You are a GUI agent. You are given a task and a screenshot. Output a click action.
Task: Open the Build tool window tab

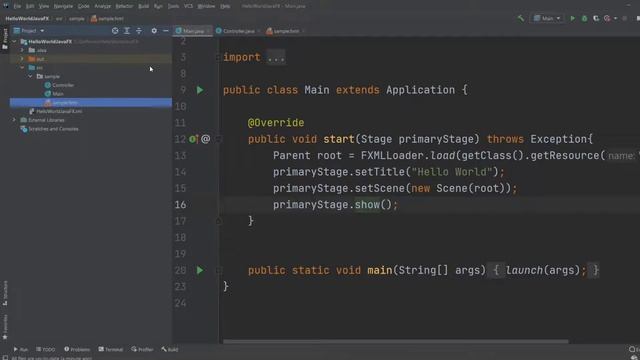(169, 349)
